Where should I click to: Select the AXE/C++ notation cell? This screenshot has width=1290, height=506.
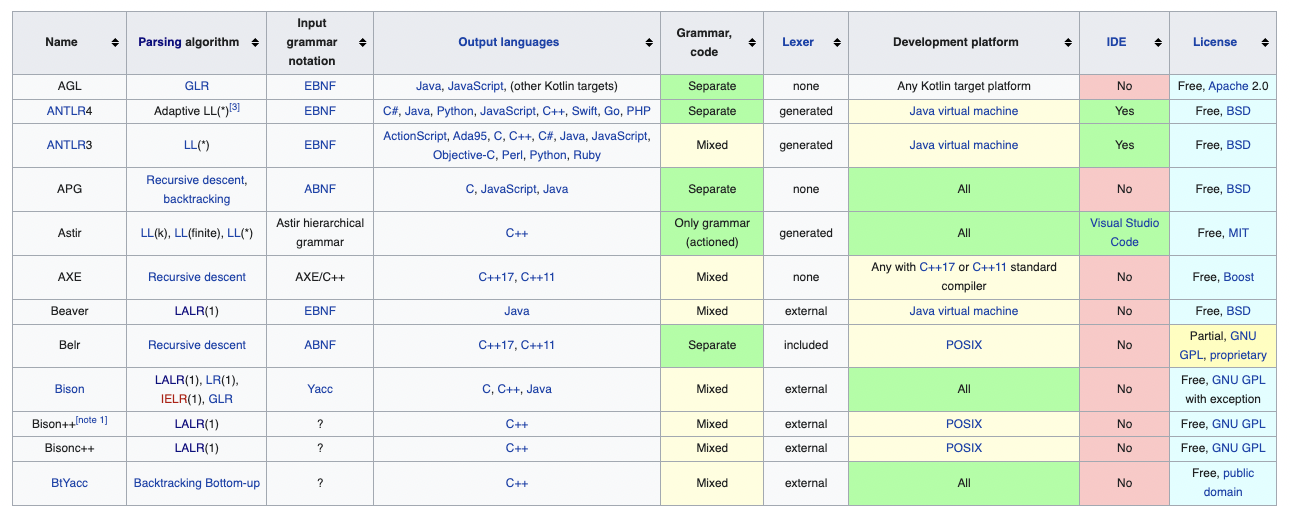[320, 277]
